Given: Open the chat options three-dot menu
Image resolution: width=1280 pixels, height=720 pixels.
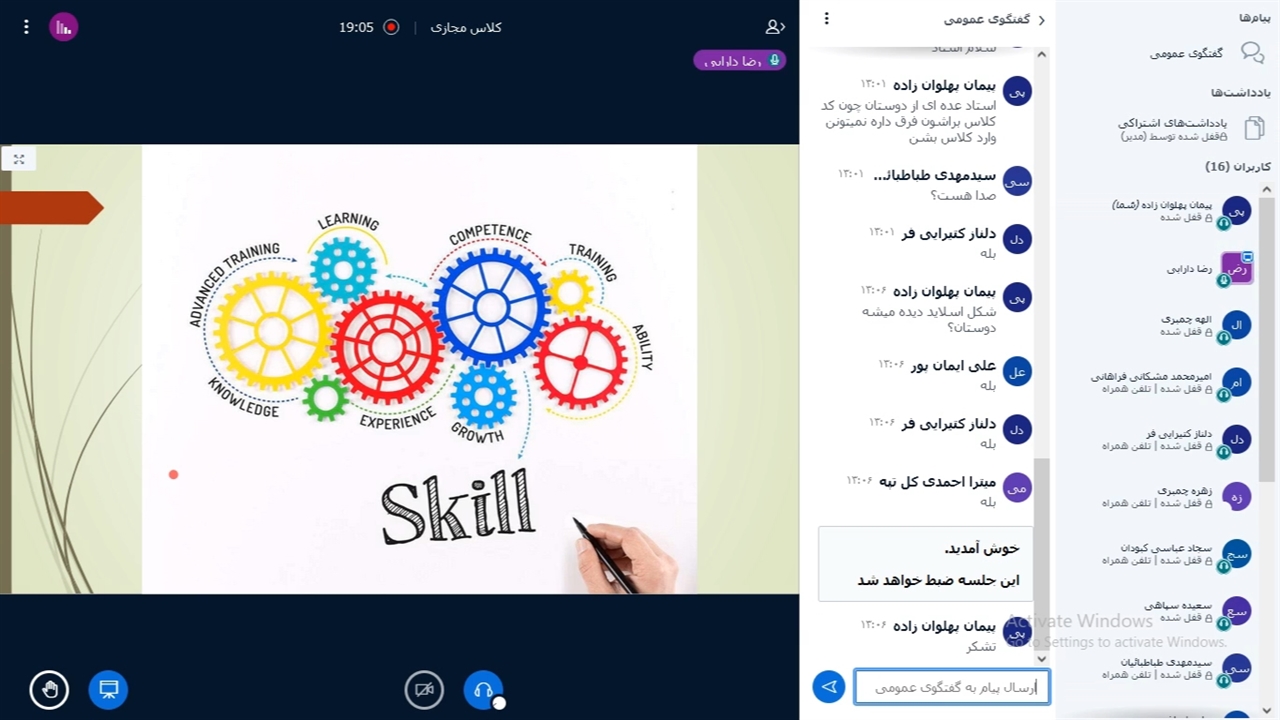Looking at the screenshot, I should point(826,19).
